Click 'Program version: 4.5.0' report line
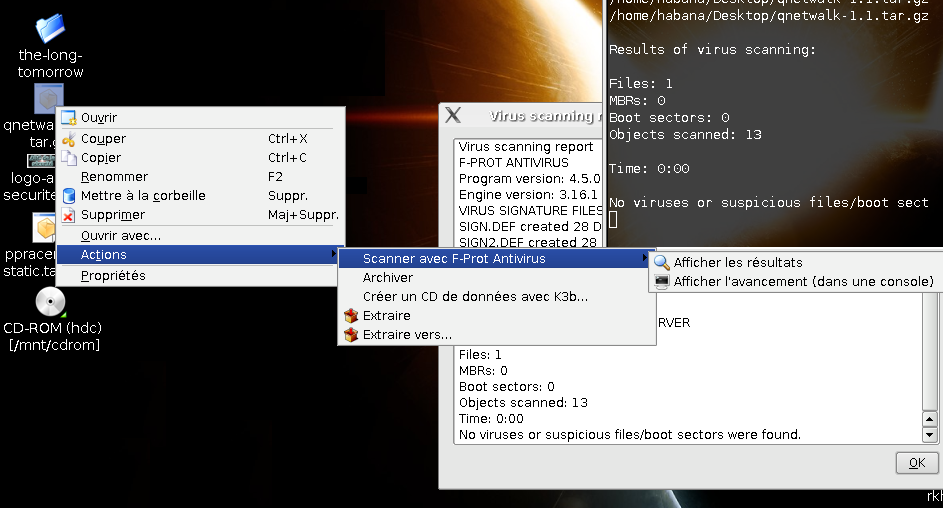 529,179
